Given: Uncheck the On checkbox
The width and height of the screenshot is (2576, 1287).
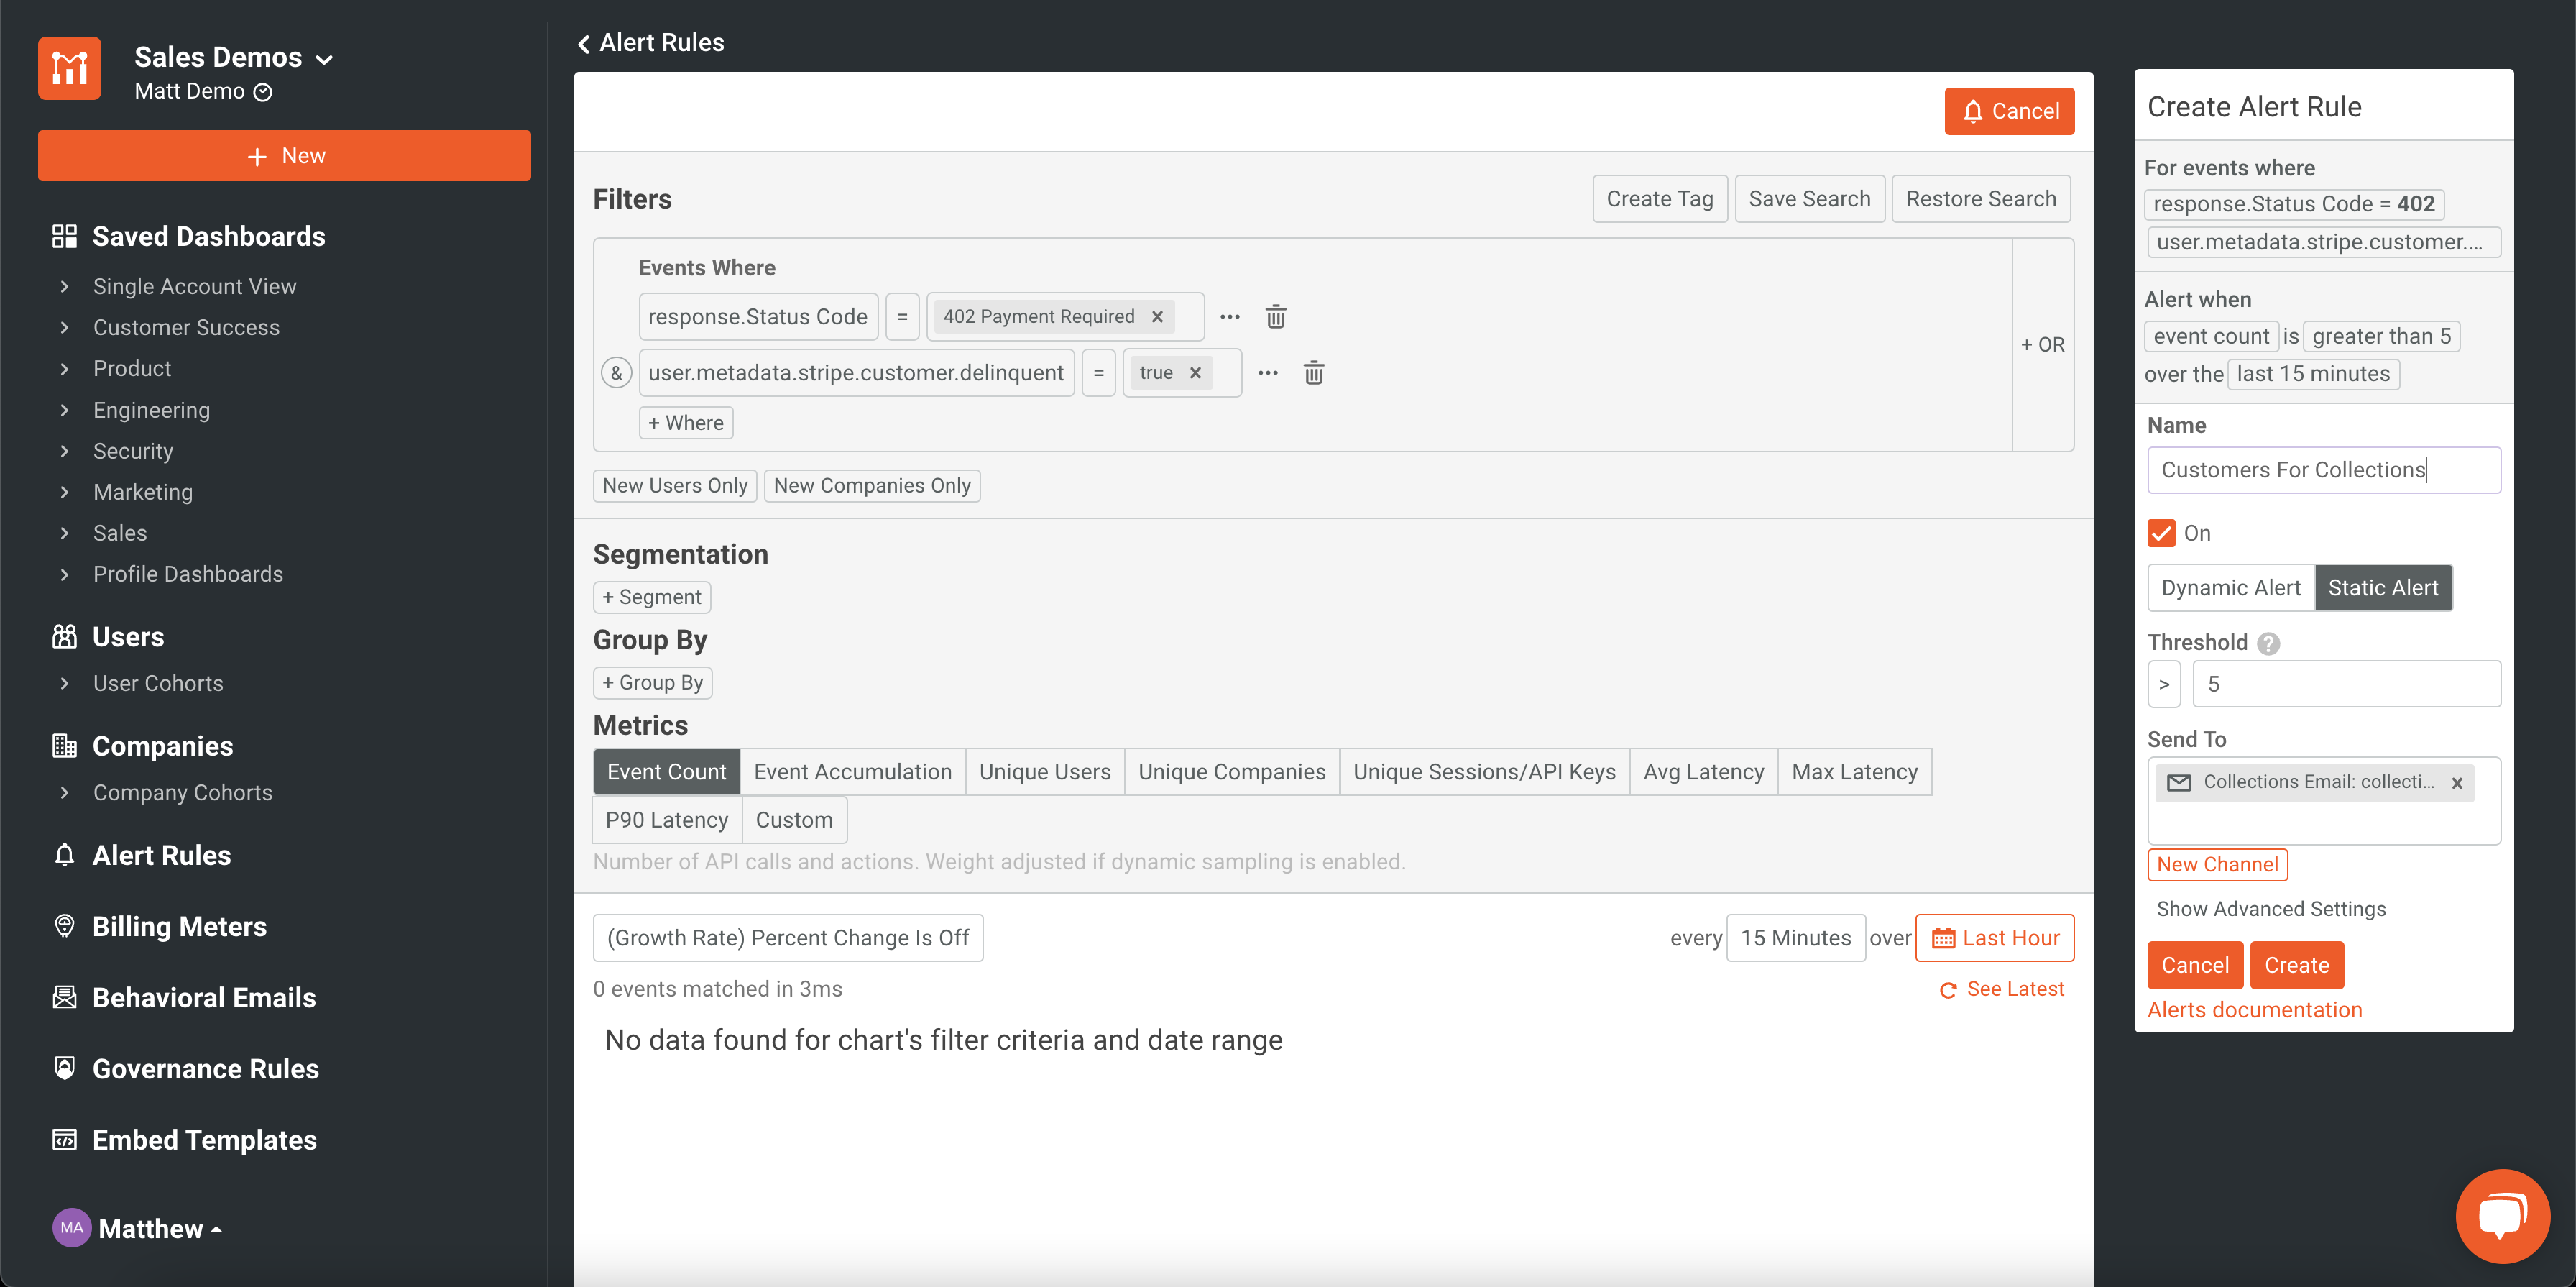Looking at the screenshot, I should (x=2161, y=533).
